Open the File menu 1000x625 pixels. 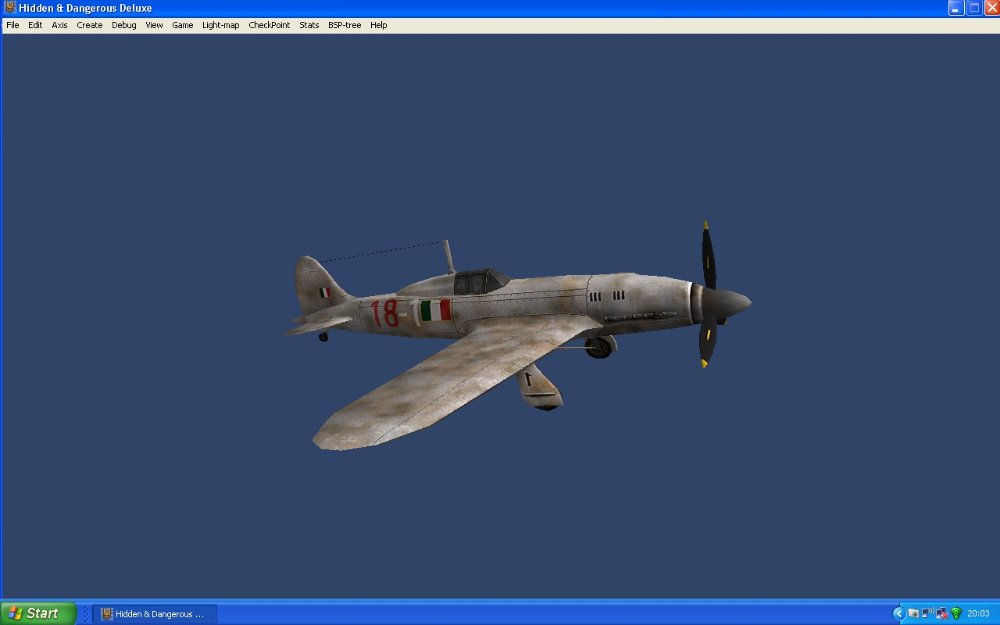12,25
